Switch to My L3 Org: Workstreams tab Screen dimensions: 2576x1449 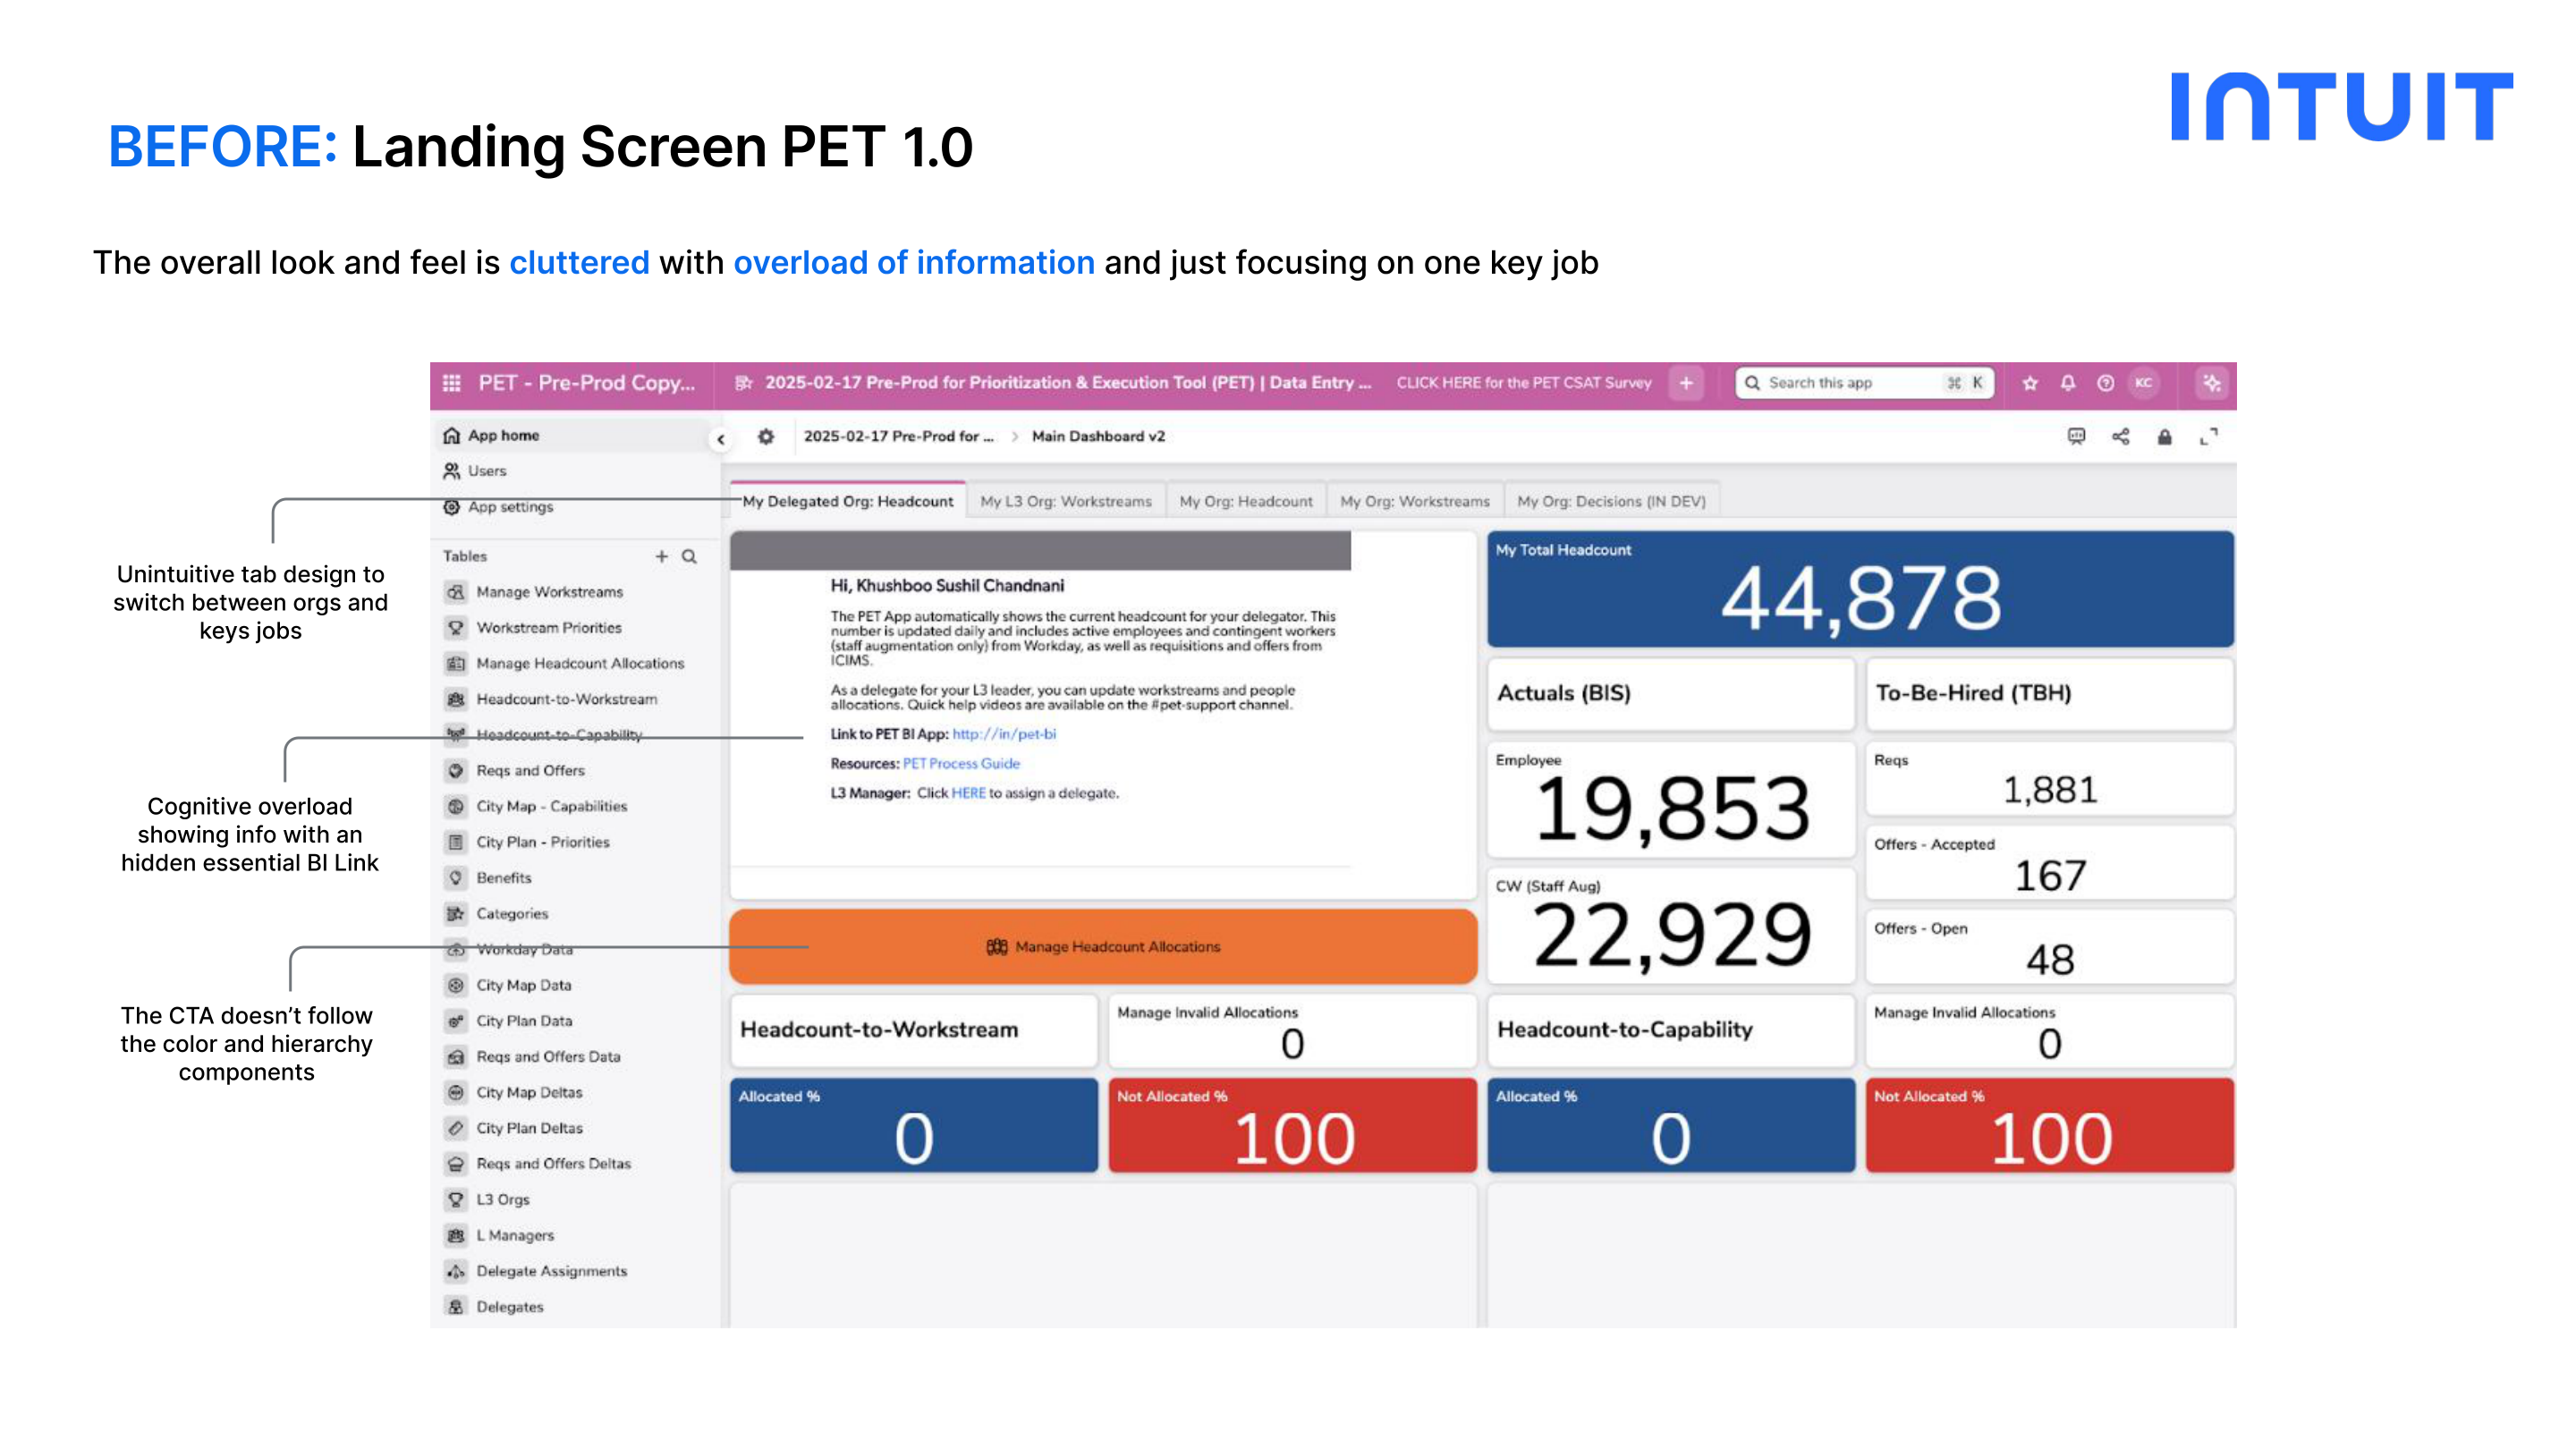[1066, 501]
